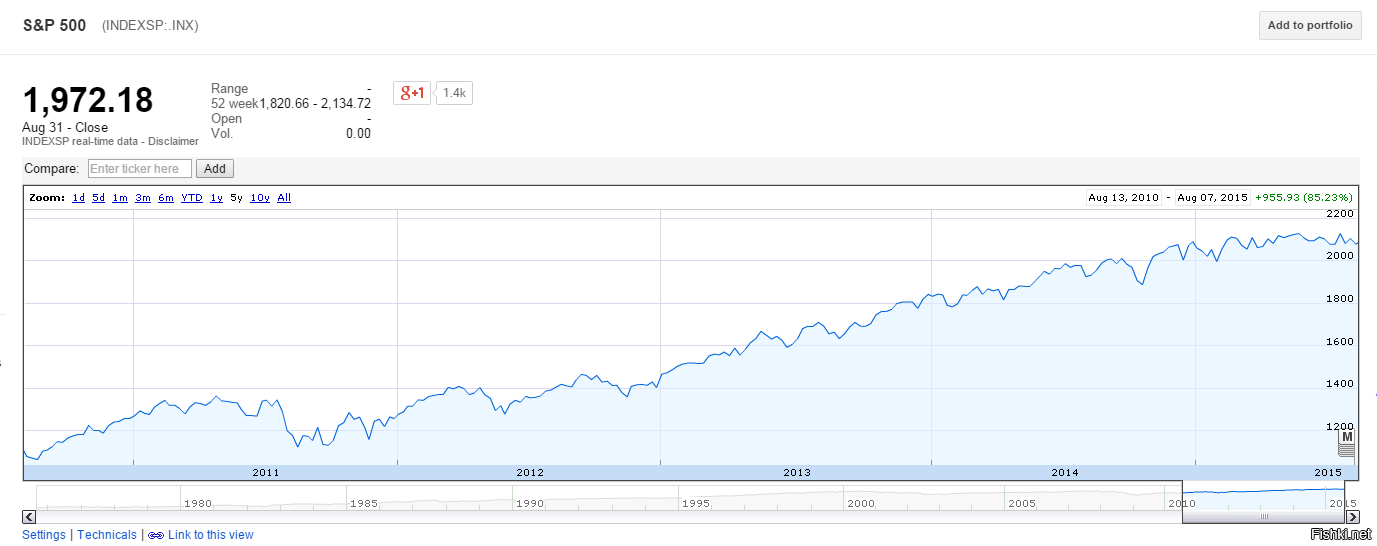Click the Add to portfolio button
1377x546 pixels.
pos(1309,26)
